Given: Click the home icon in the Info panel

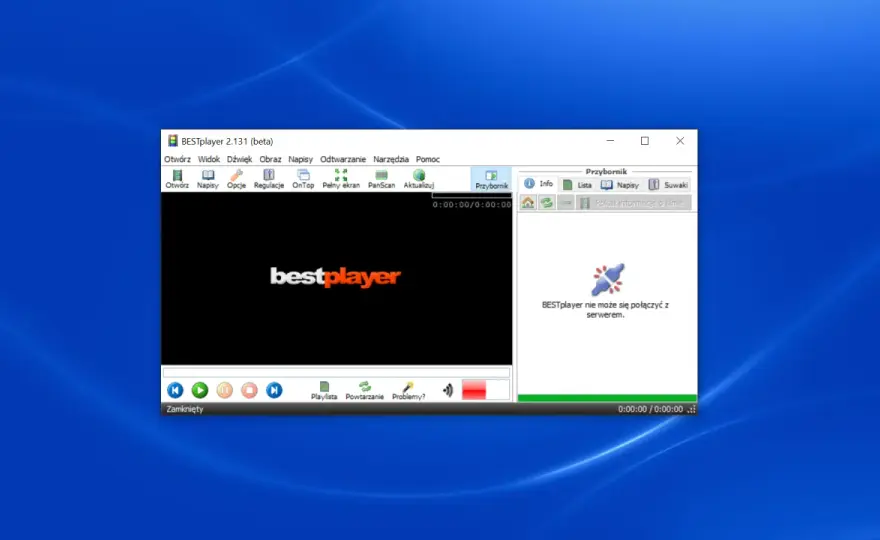Looking at the screenshot, I should [x=528, y=203].
